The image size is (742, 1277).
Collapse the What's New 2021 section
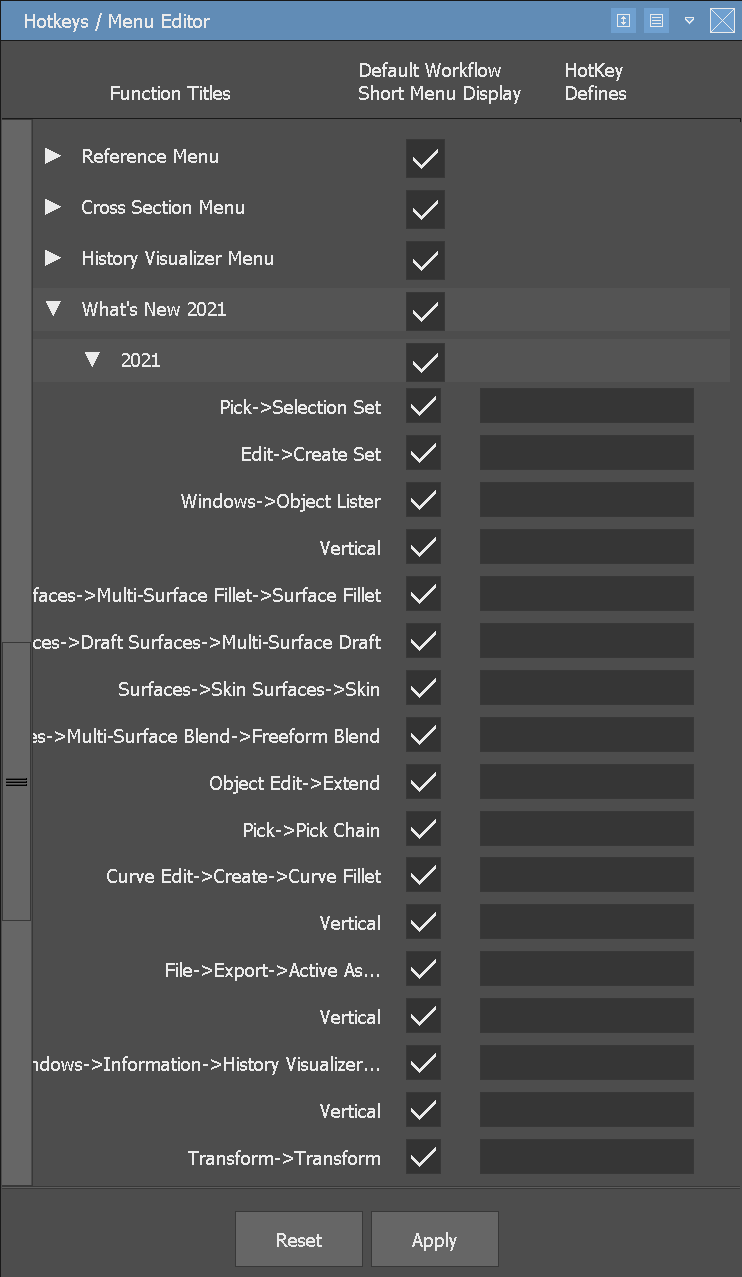(x=53, y=309)
